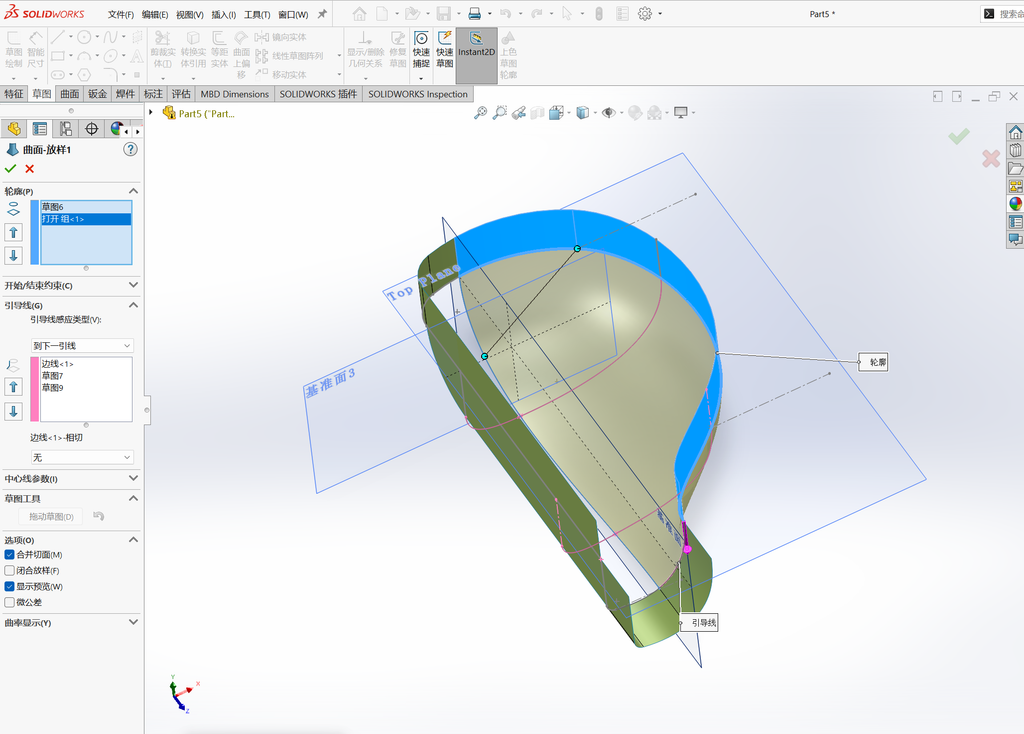The height and width of the screenshot is (734, 1024).
Task: Expand the 中心线参数(I) section
Action: tap(133, 478)
